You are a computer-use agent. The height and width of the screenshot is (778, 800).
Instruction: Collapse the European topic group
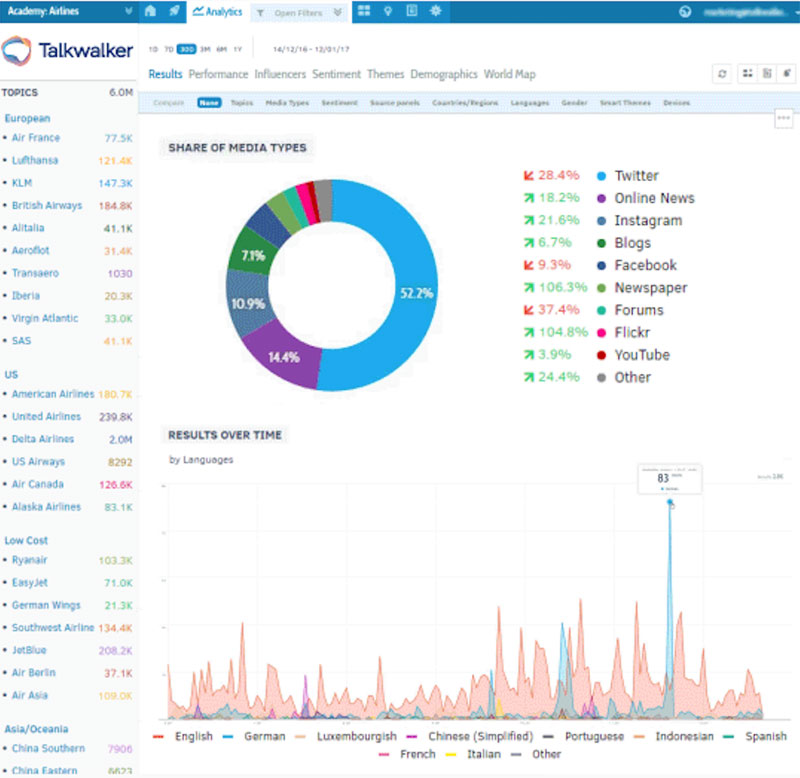(28, 118)
